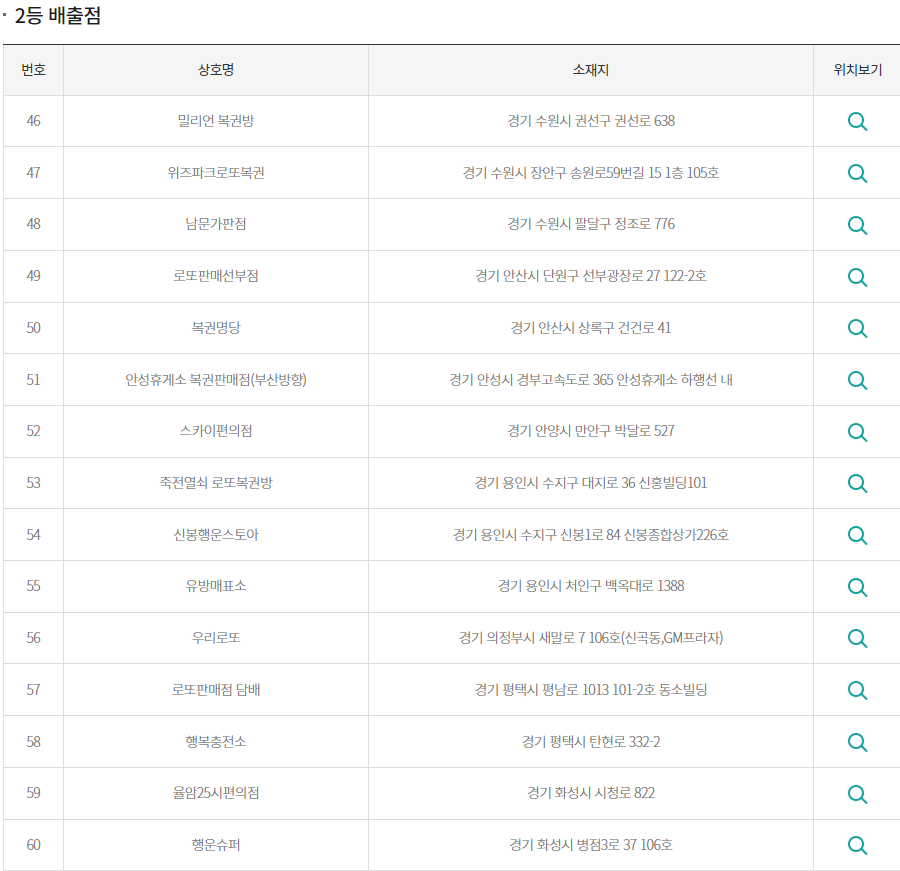
Task: Open location view for 남문가판점
Action: (857, 225)
